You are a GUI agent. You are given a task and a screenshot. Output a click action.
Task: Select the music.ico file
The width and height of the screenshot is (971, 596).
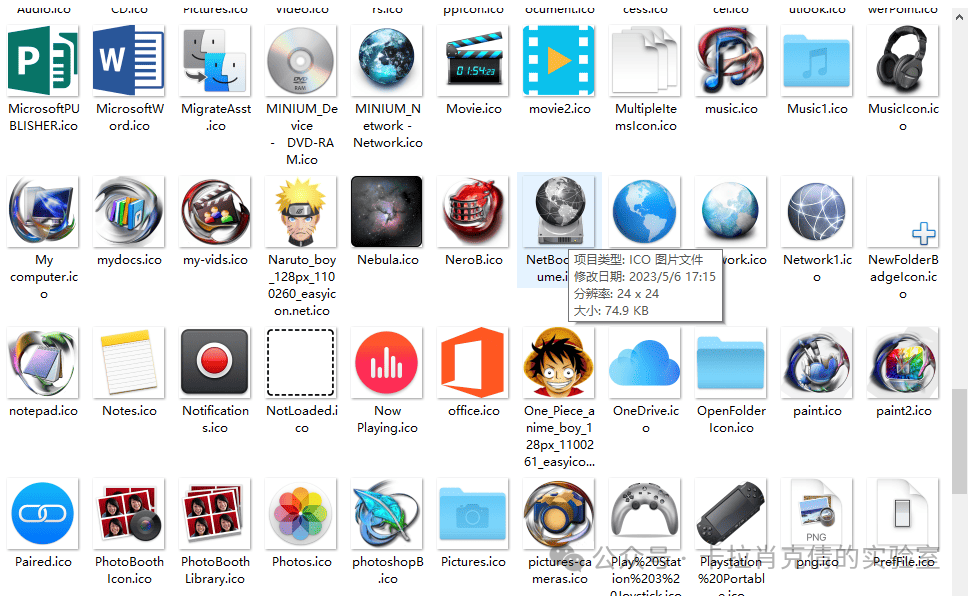click(x=730, y=60)
